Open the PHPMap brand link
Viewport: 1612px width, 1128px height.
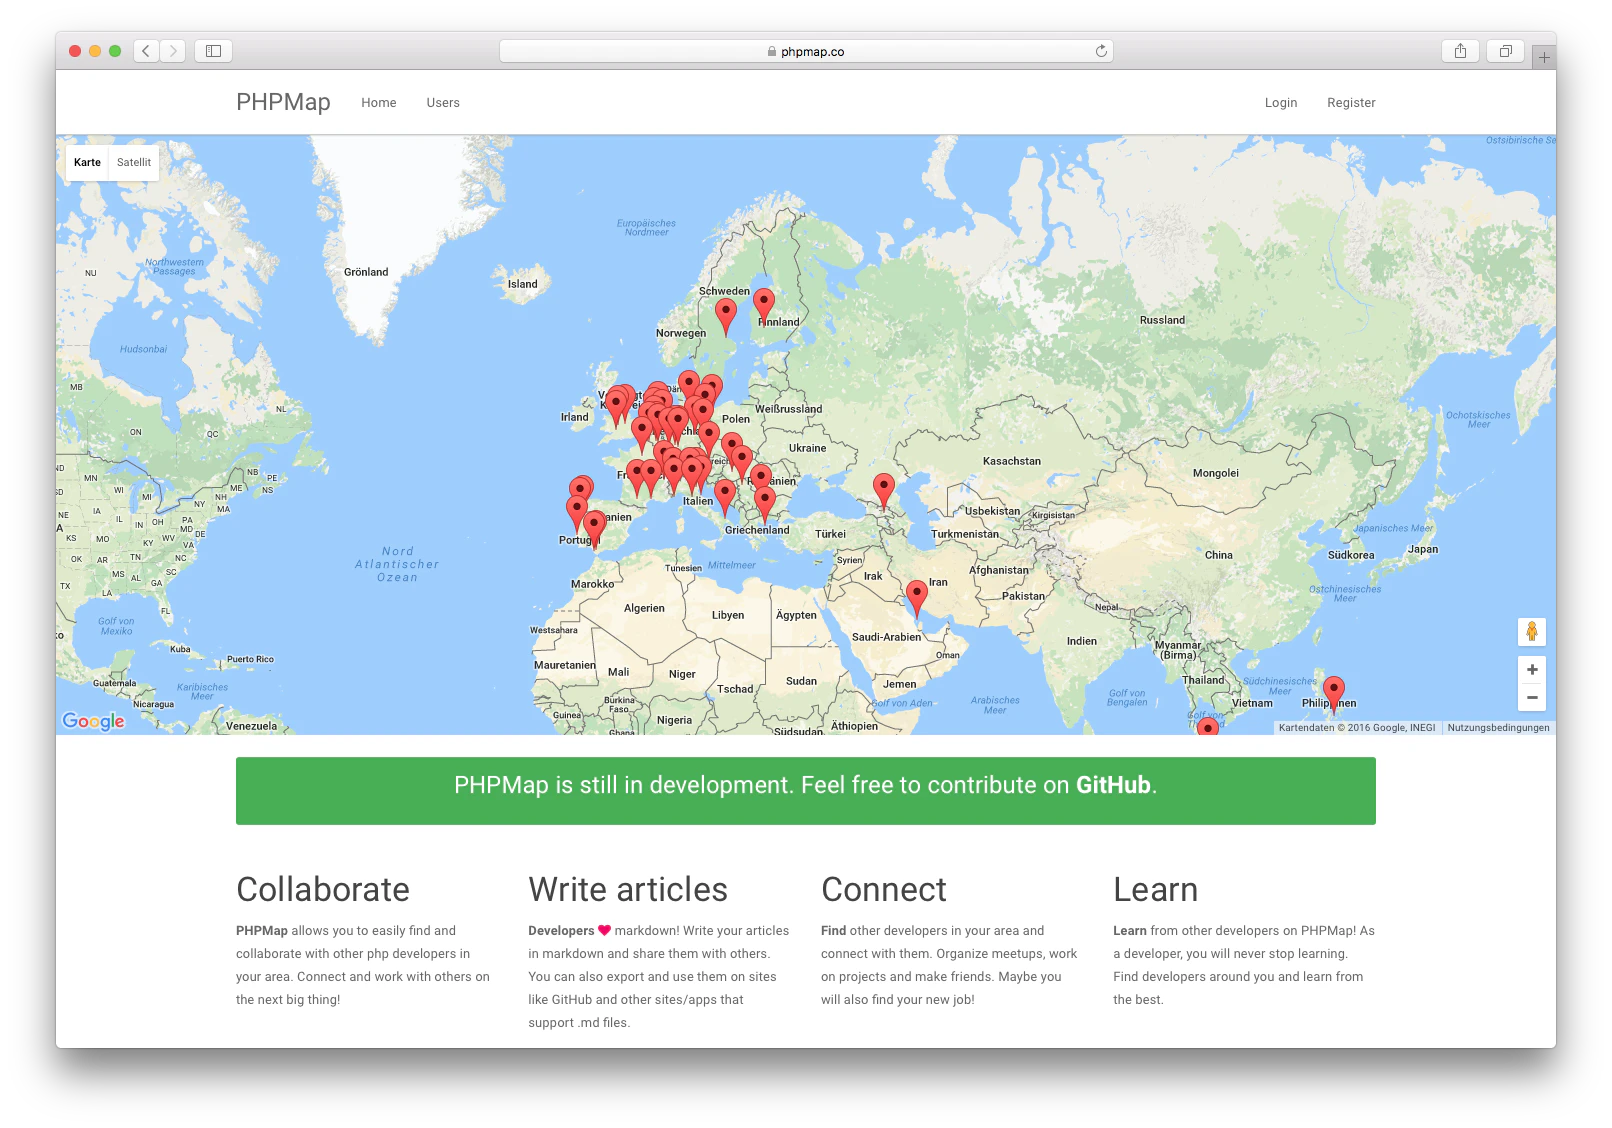pyautogui.click(x=283, y=102)
